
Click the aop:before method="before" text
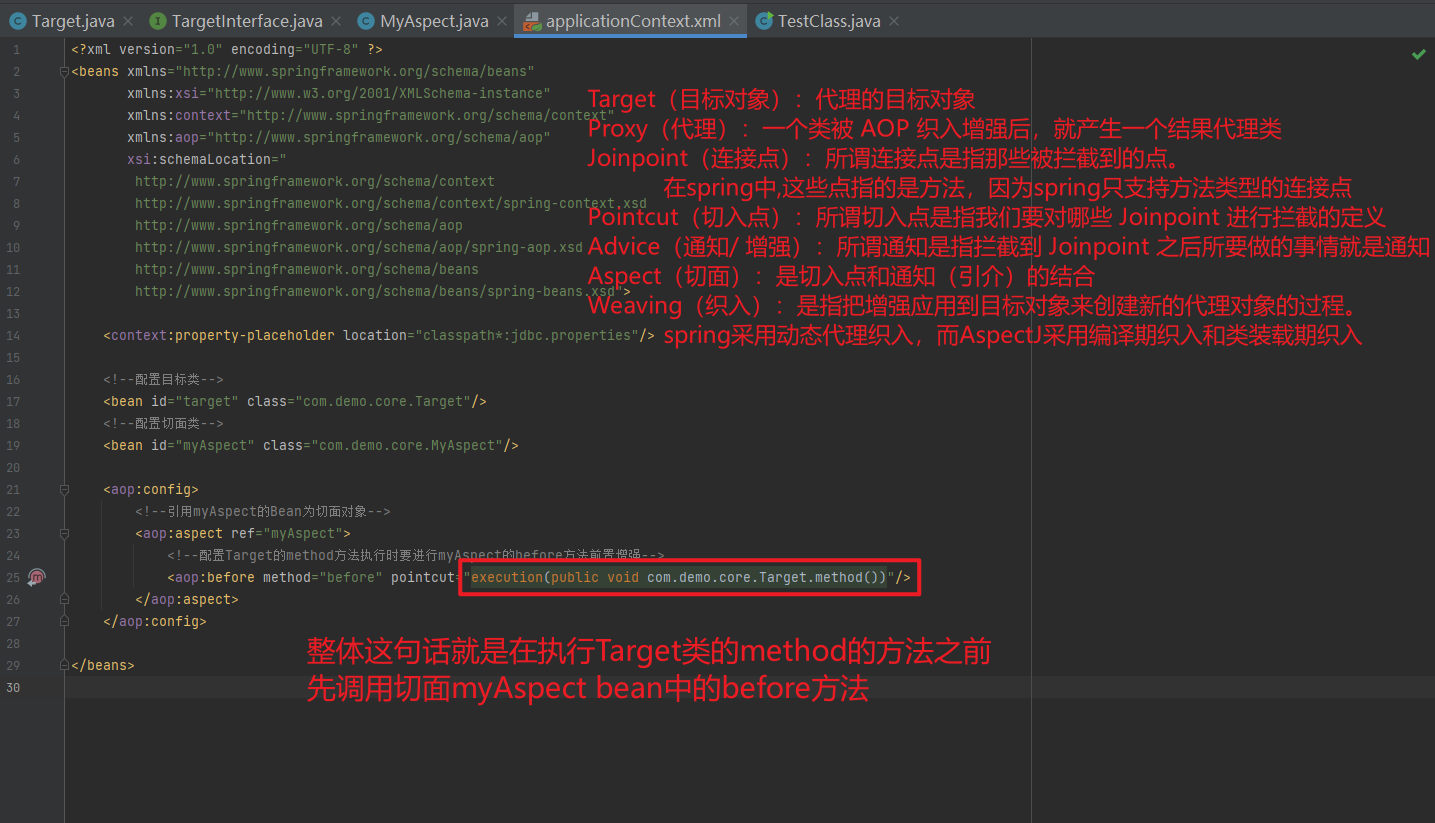pos(275,577)
